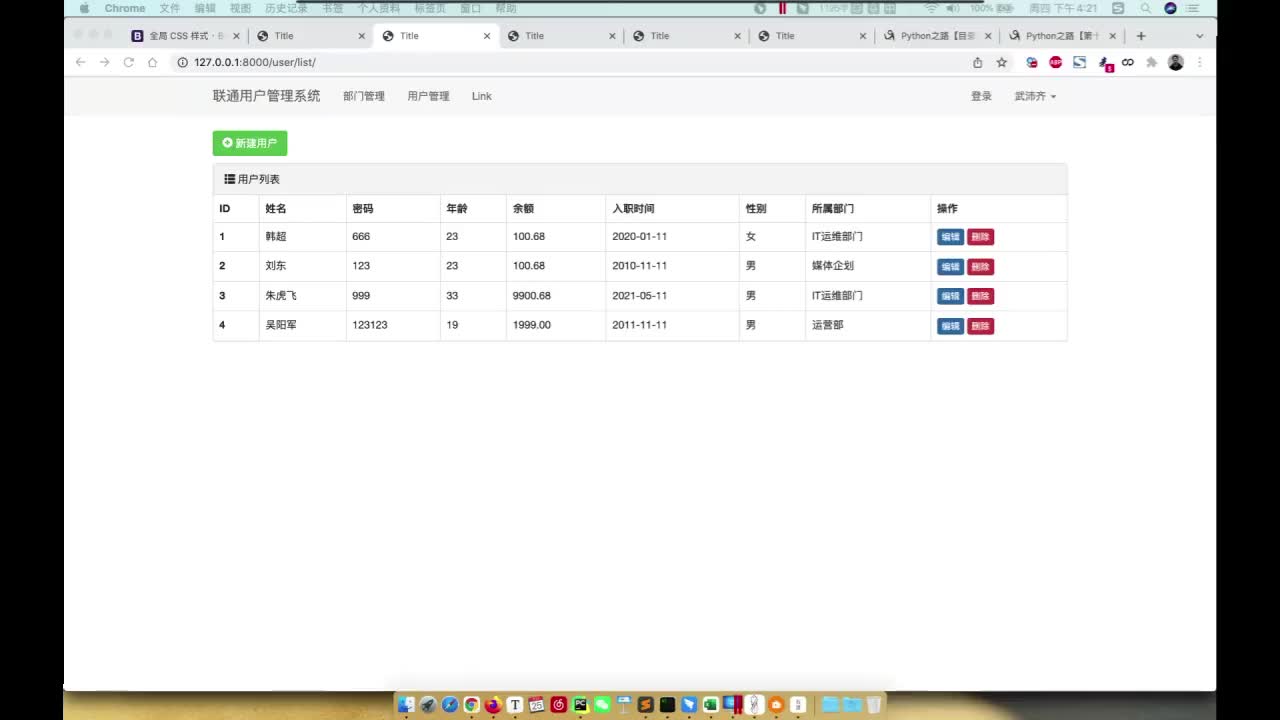Close the 全局 CSS 样式 tab
This screenshot has width=1280, height=720.
pos(236,36)
